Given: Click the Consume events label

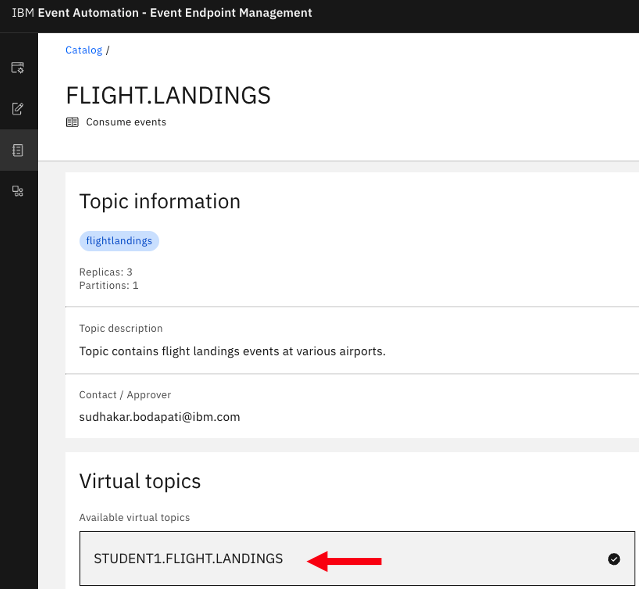Looking at the screenshot, I should tap(126, 122).
